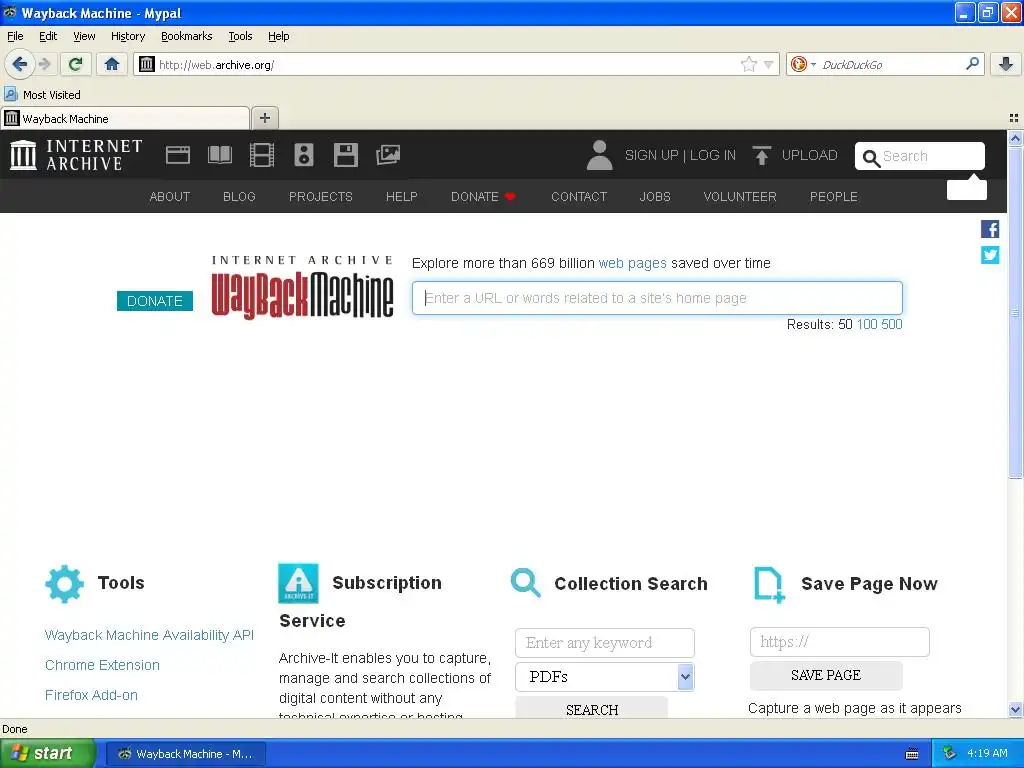Open the Downloads arrow button

click(x=1006, y=64)
